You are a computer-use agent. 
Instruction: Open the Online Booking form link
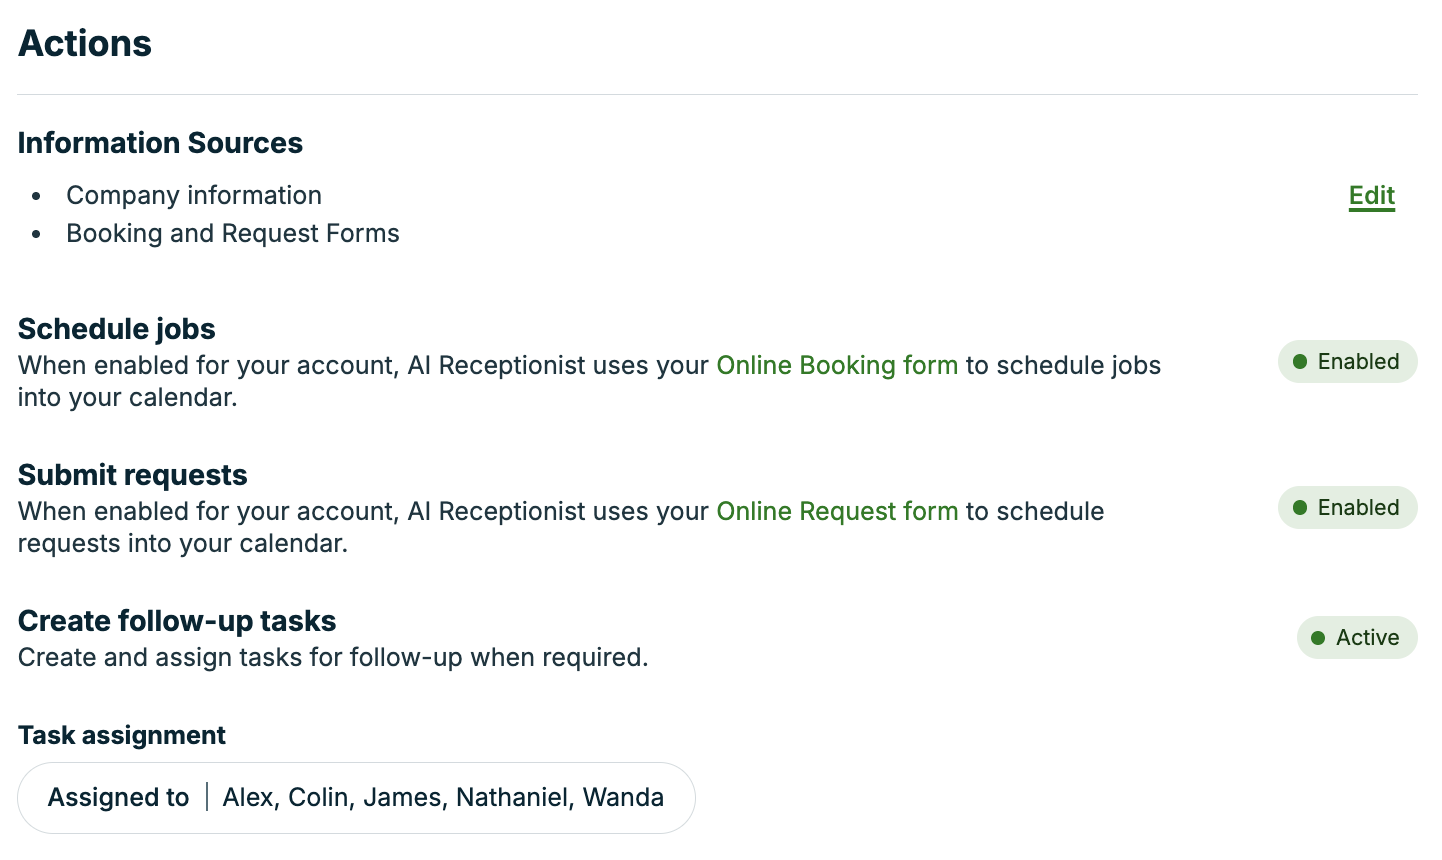click(x=837, y=365)
